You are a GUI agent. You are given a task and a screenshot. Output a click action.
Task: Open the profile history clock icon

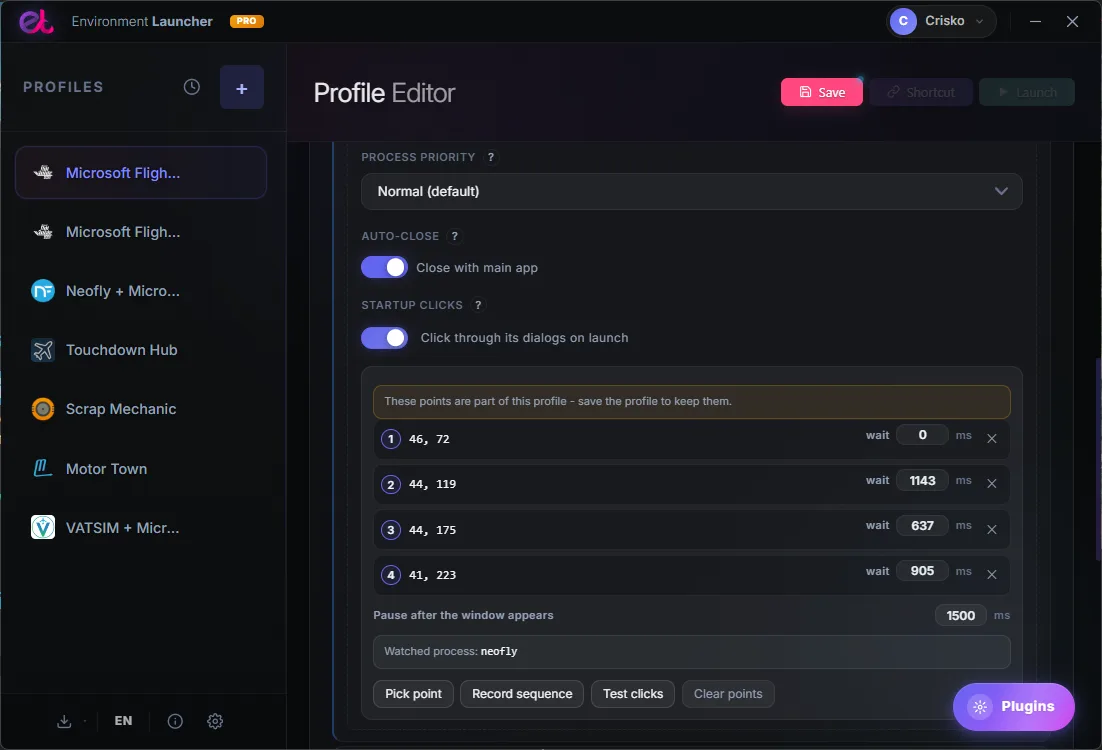click(192, 87)
